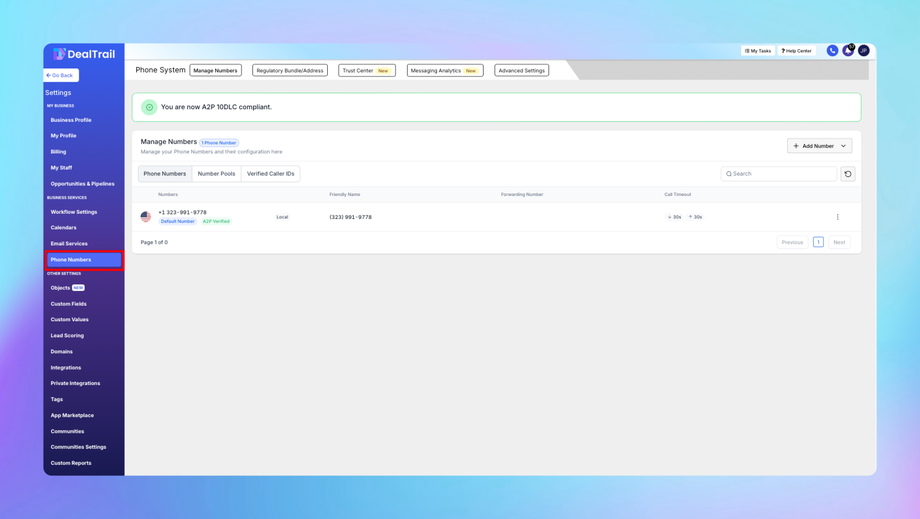Image resolution: width=920 pixels, height=519 pixels.
Task: Open Integrations settings
Action: 66,368
